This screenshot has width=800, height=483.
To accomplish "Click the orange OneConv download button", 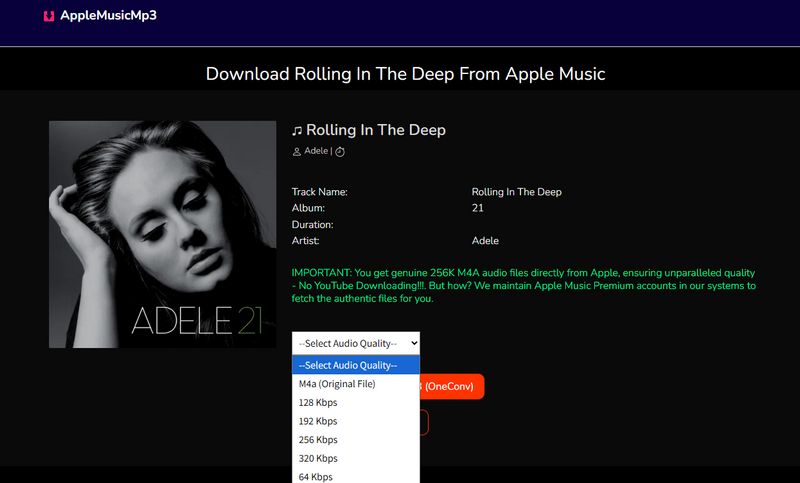I will click(x=452, y=386).
